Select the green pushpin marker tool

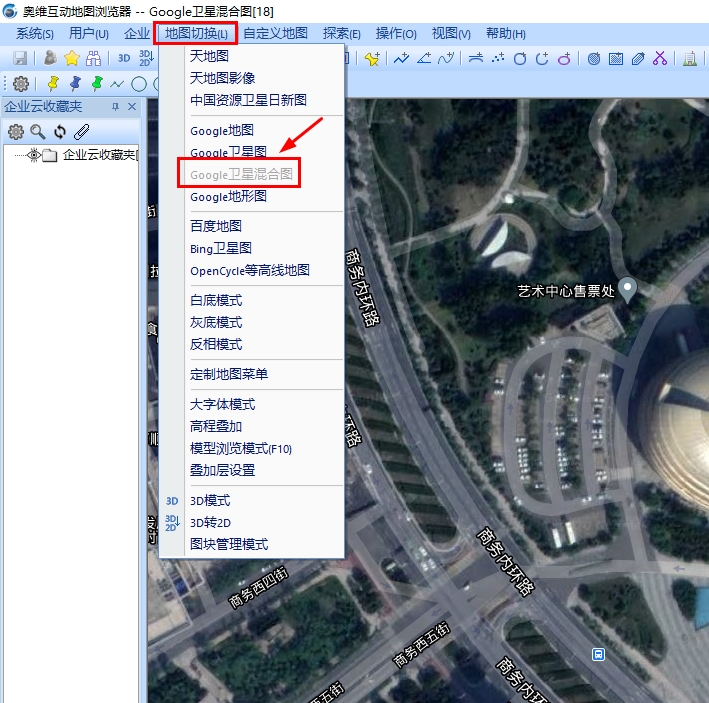97,84
